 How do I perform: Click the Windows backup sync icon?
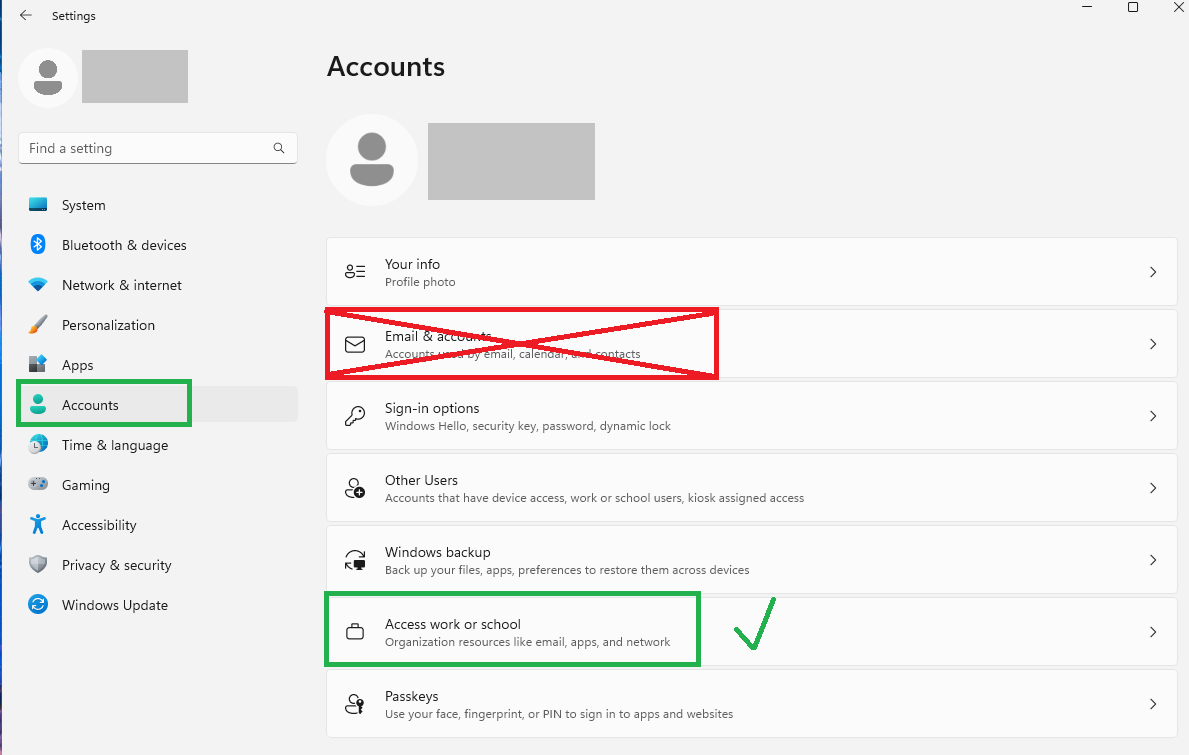coord(355,560)
